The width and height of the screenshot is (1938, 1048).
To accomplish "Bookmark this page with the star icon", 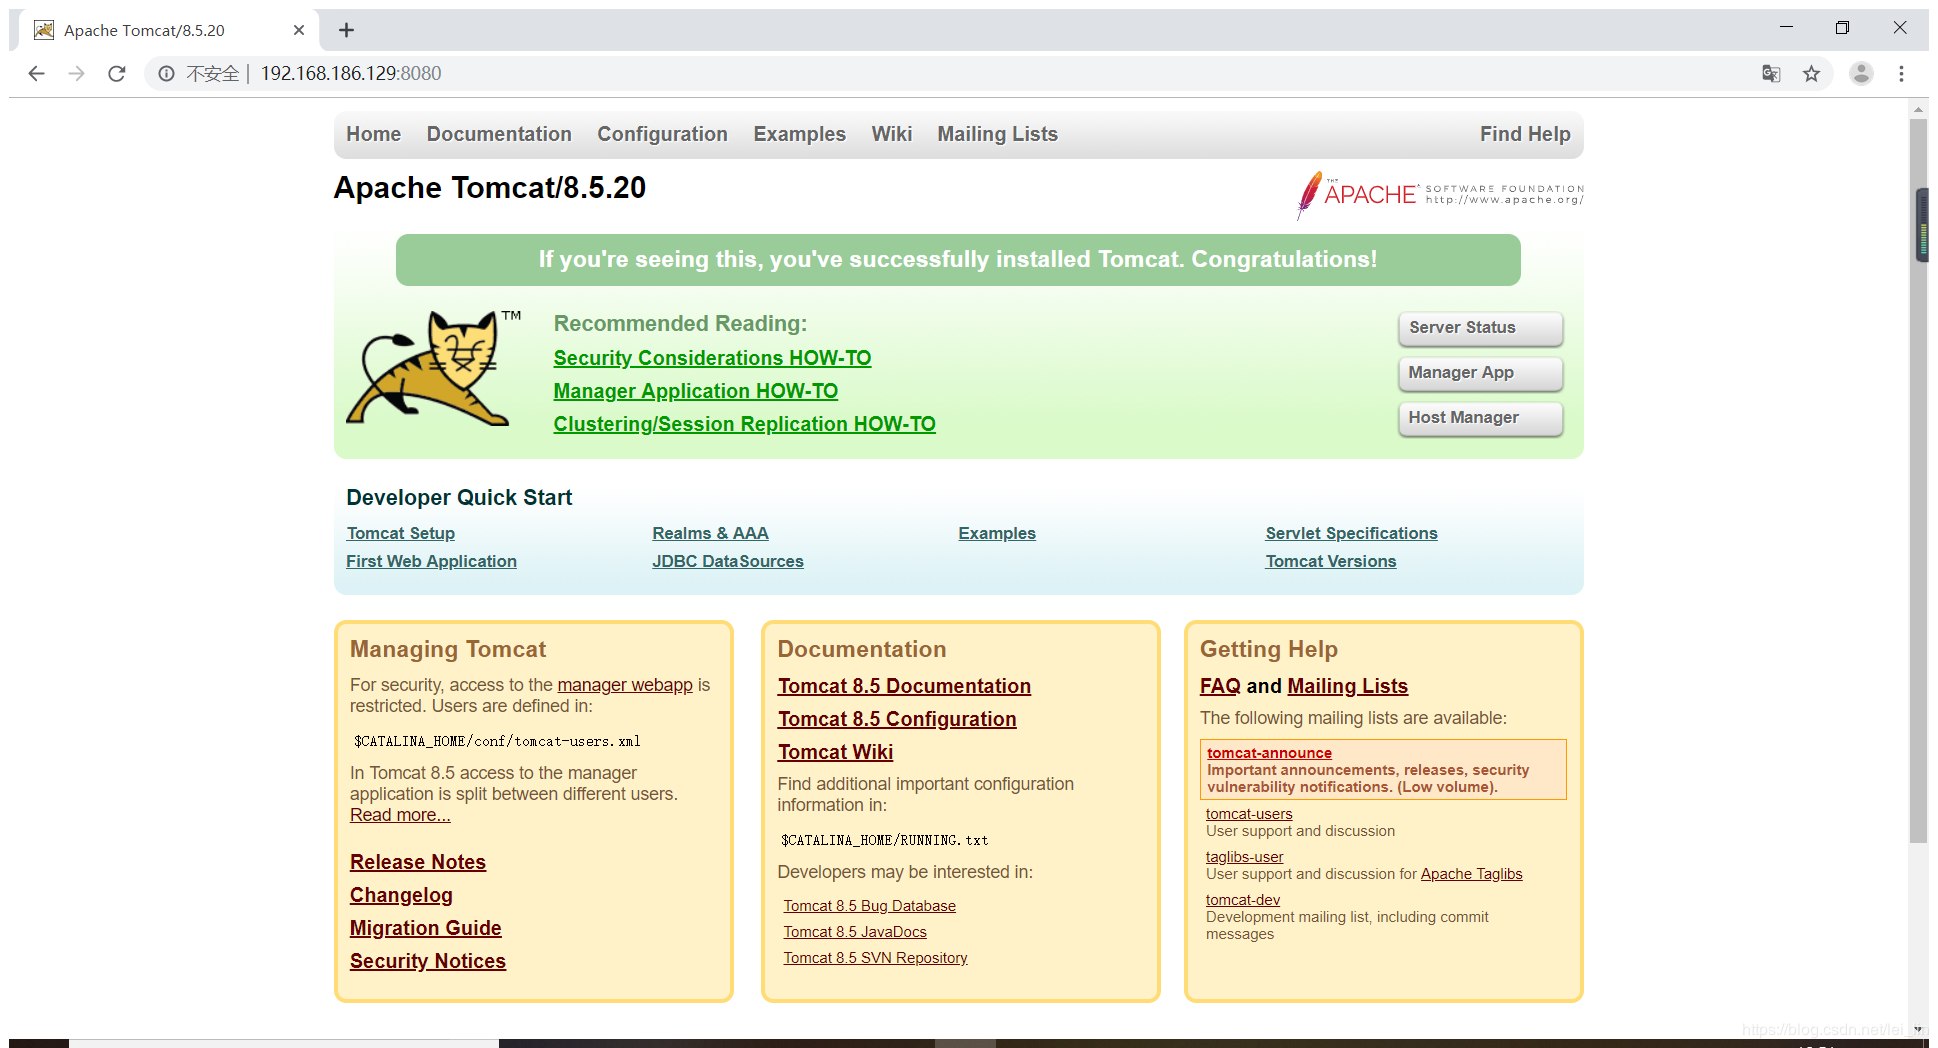I will (1811, 73).
